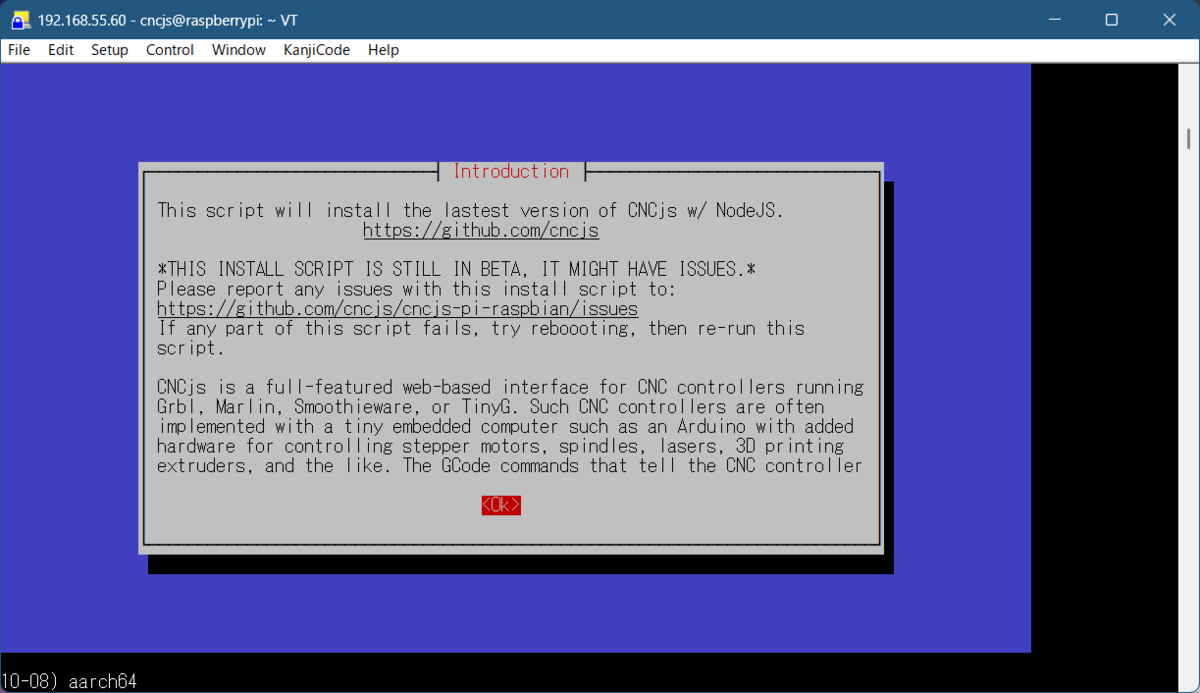This screenshot has width=1200, height=693.
Task: Click the line starting 'This script will install'
Action: click(x=471, y=210)
